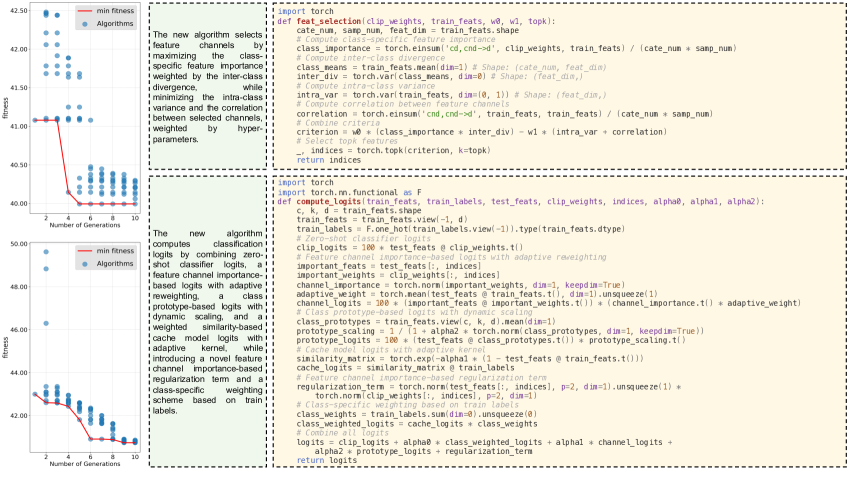847x479 pixels.
Task: Click the torch.topk indices line
Action: coord(393,150)
